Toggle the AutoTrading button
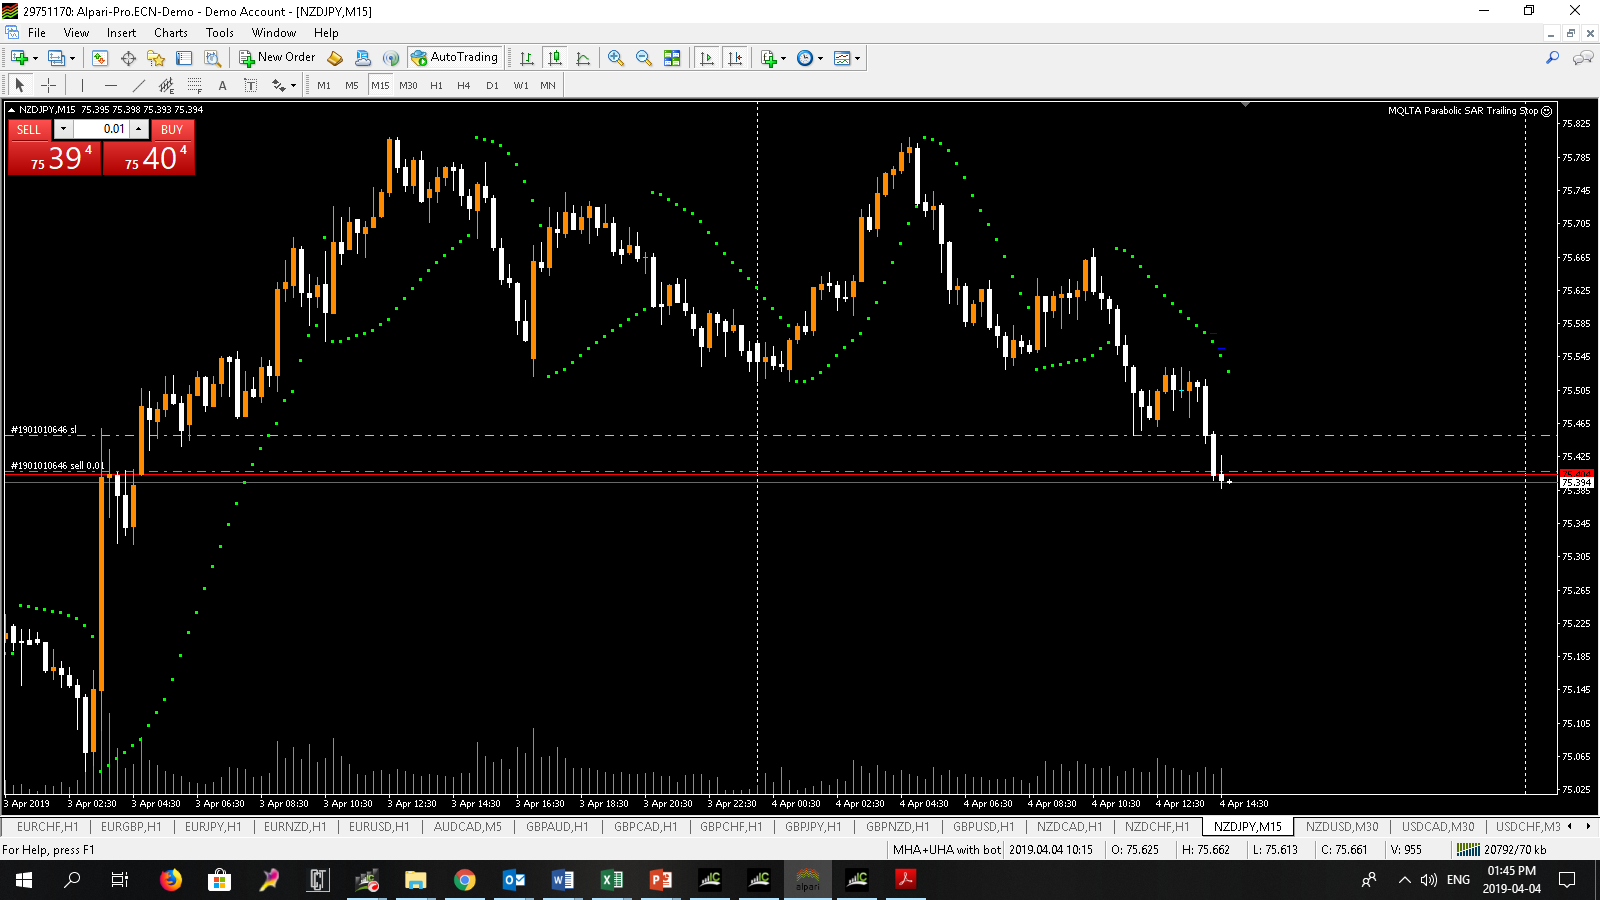The image size is (1600, 900). [454, 58]
